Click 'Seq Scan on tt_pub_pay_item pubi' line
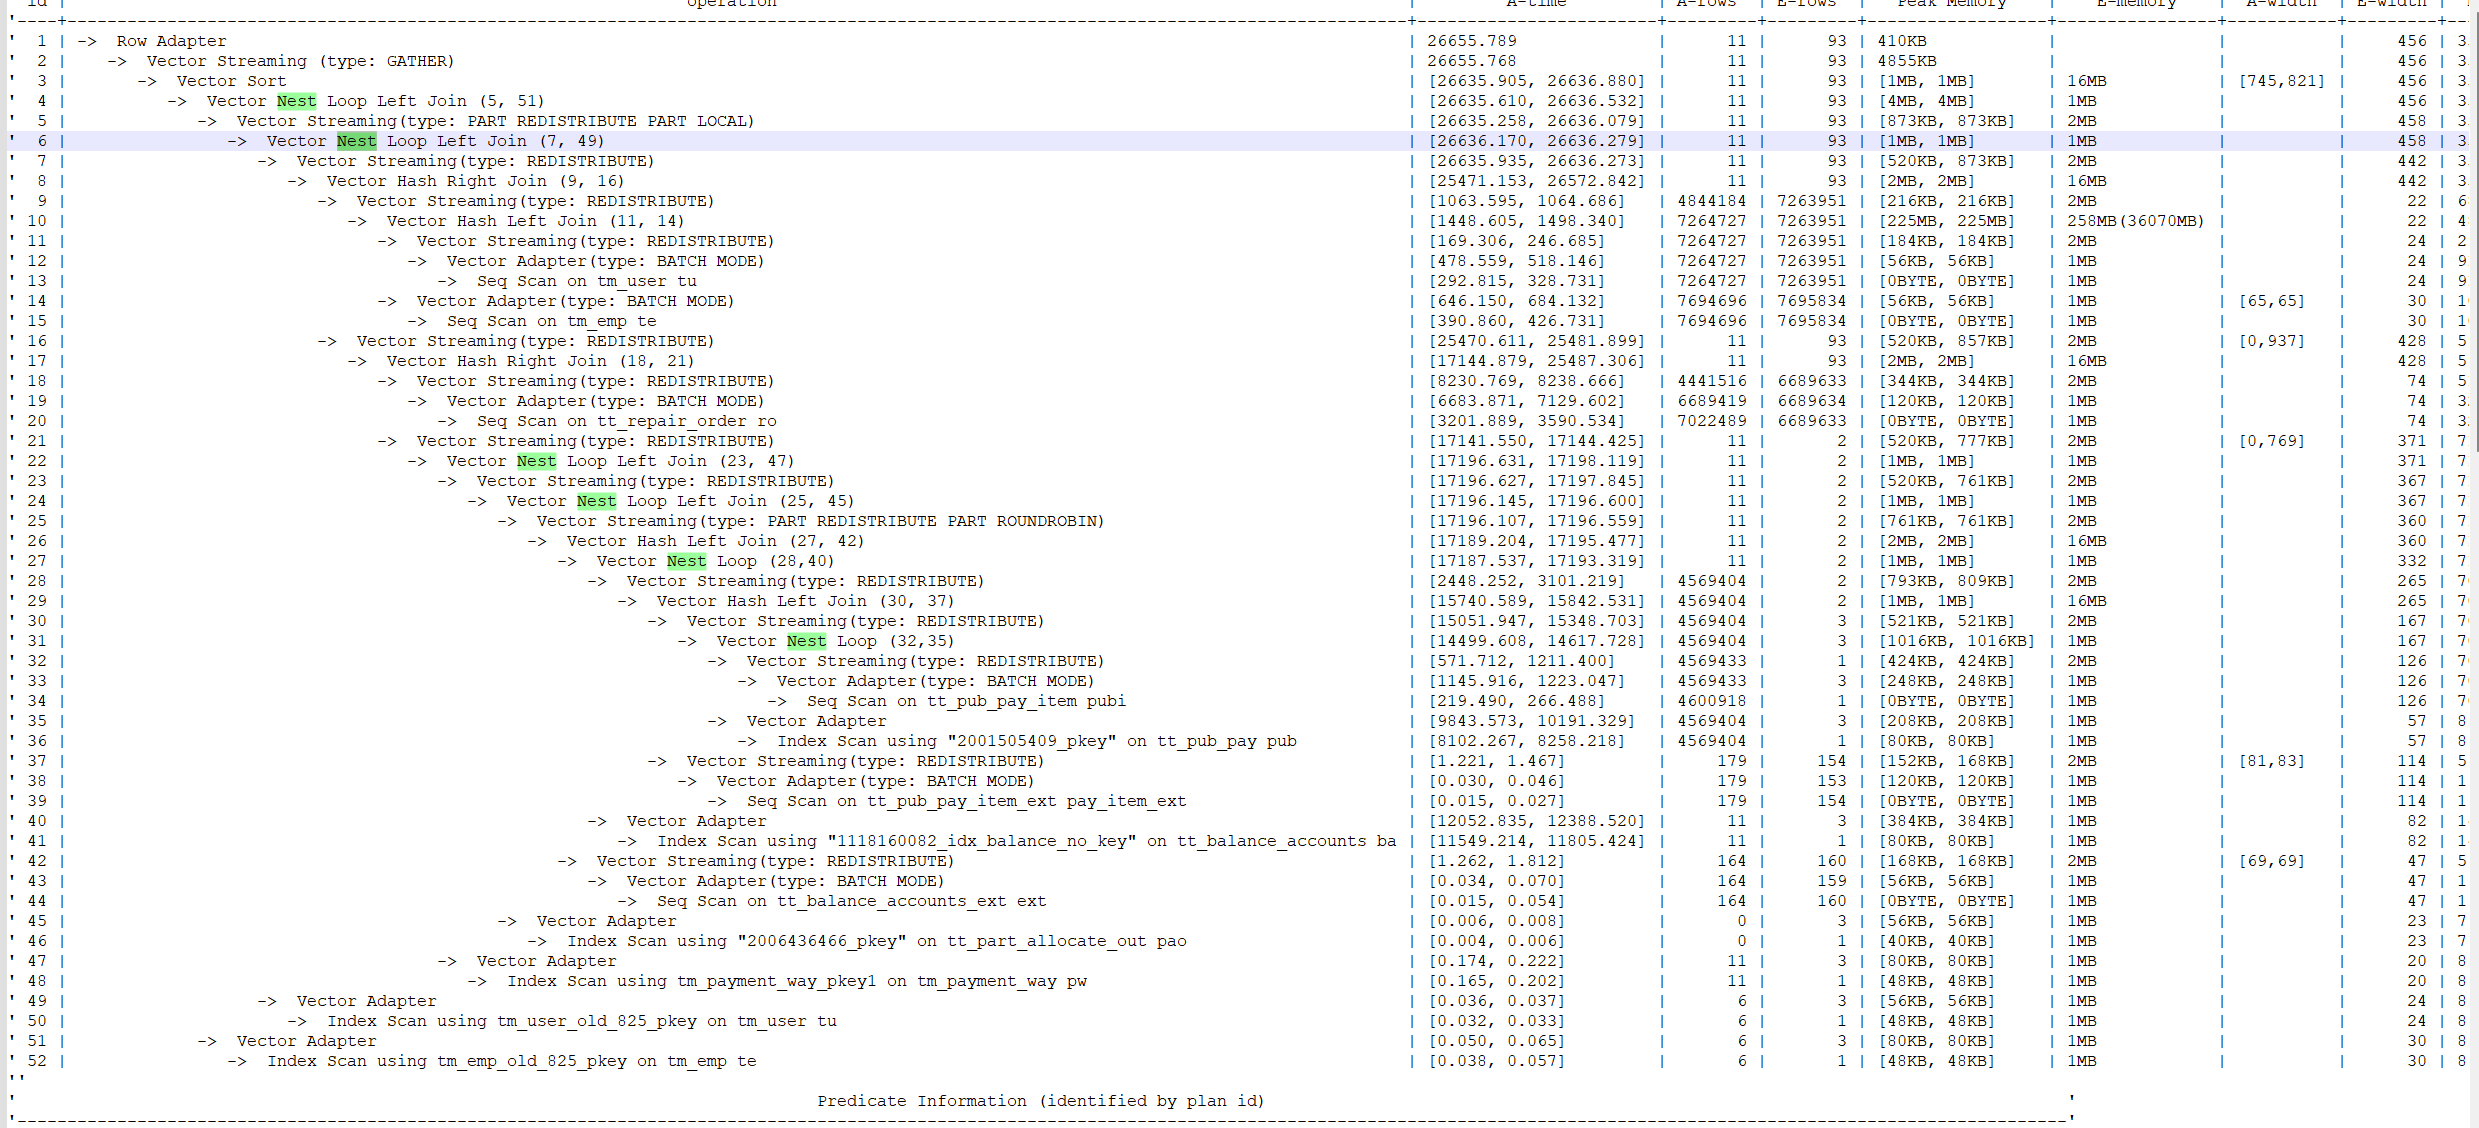The height and width of the screenshot is (1128, 2479). coord(966,701)
